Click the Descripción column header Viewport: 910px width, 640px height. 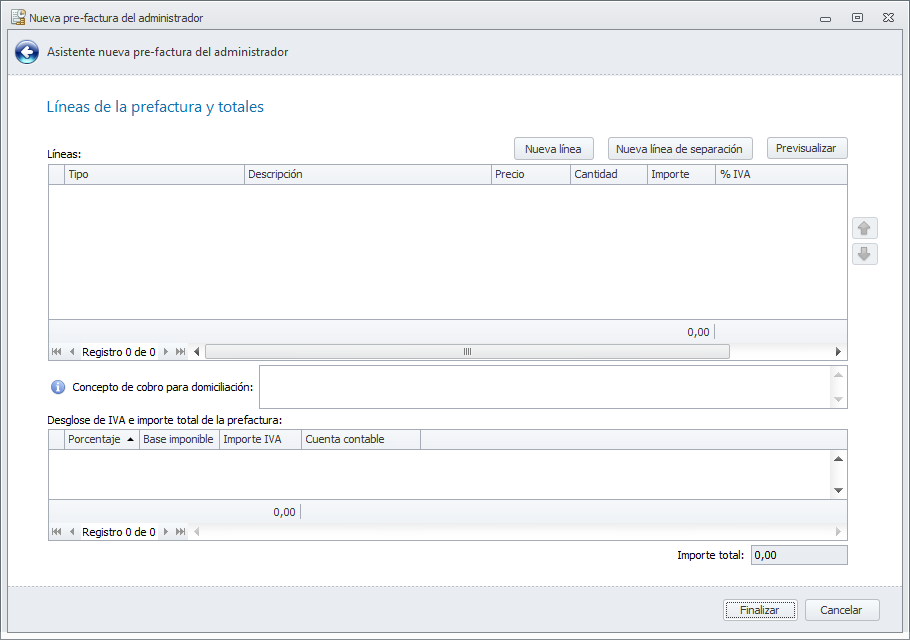click(x=368, y=174)
